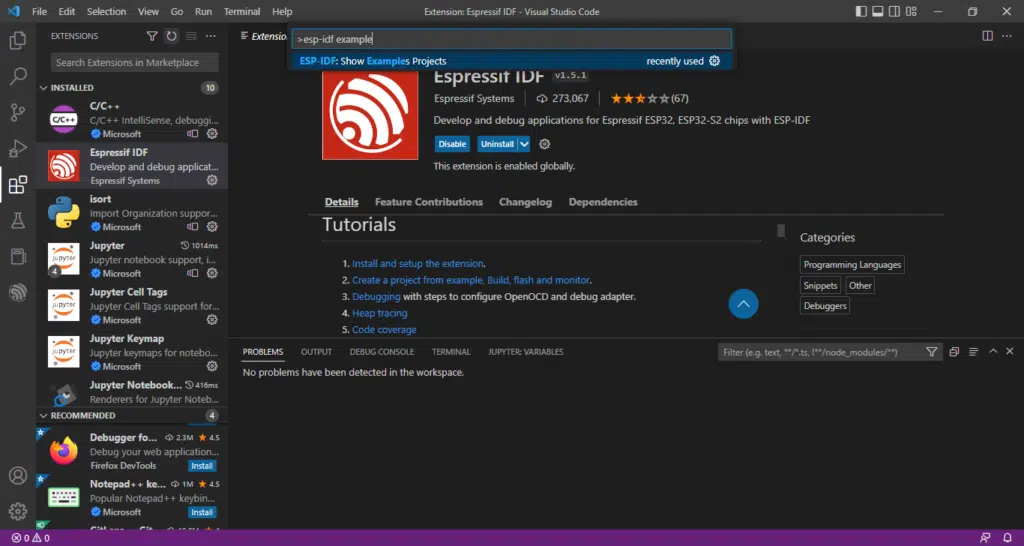Switch to the JUPYTER: VARIABLES tab
Screen dimensions: 1024x546
click(x=526, y=352)
